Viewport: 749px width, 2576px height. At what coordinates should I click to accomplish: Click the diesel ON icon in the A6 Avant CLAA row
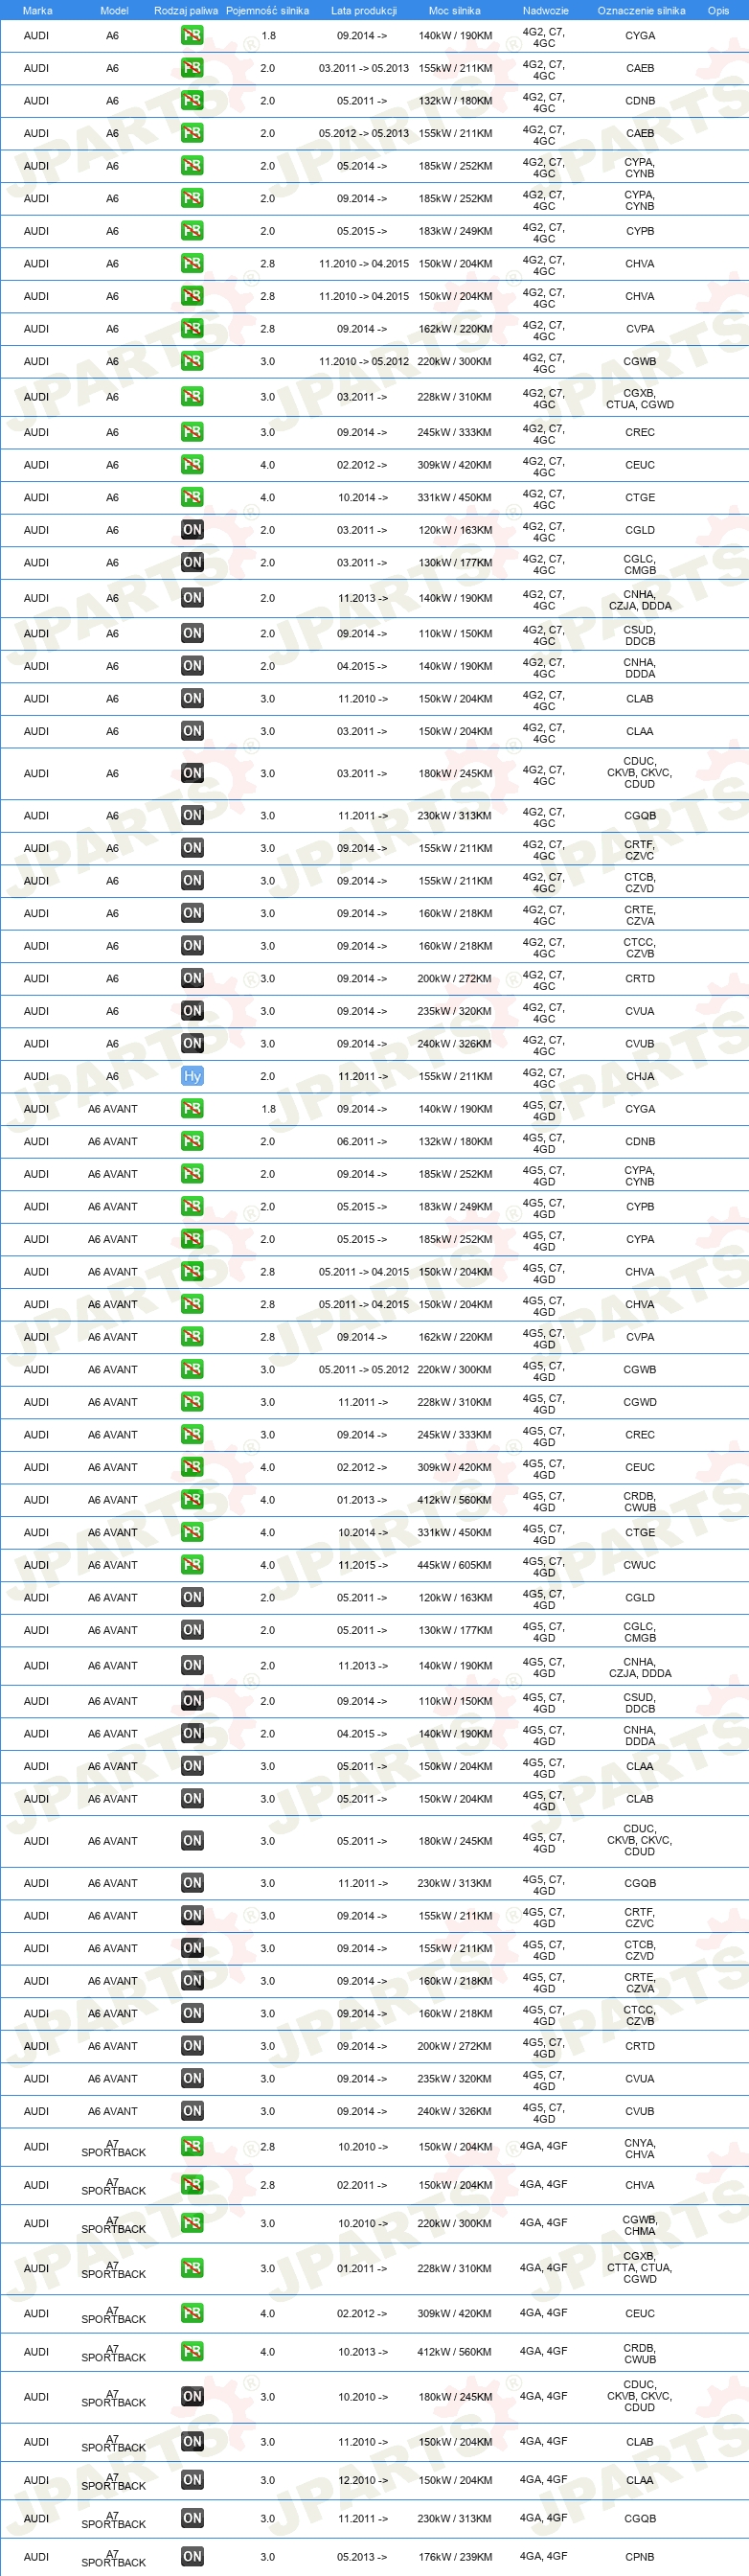pos(192,1766)
